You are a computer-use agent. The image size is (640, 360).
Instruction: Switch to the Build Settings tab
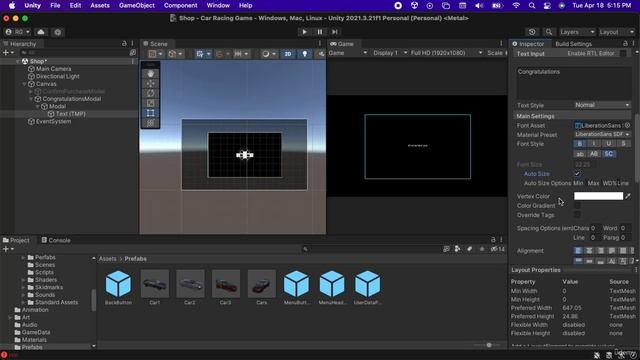pos(573,44)
